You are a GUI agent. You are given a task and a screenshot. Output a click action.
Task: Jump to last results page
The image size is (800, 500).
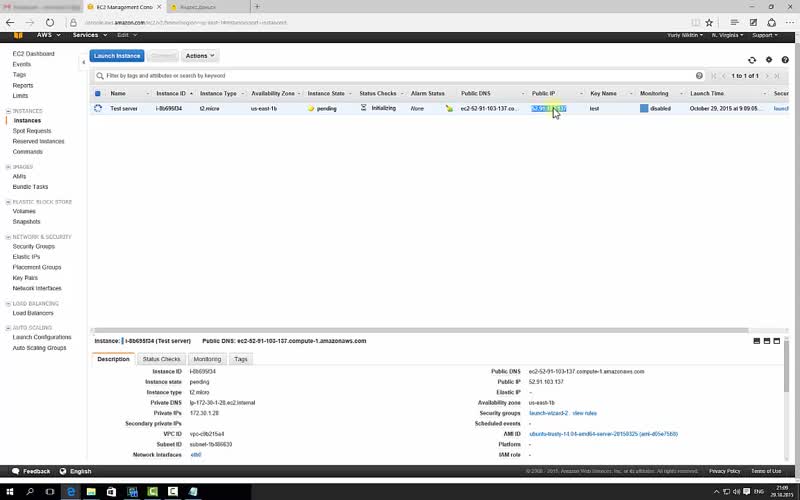(777, 76)
